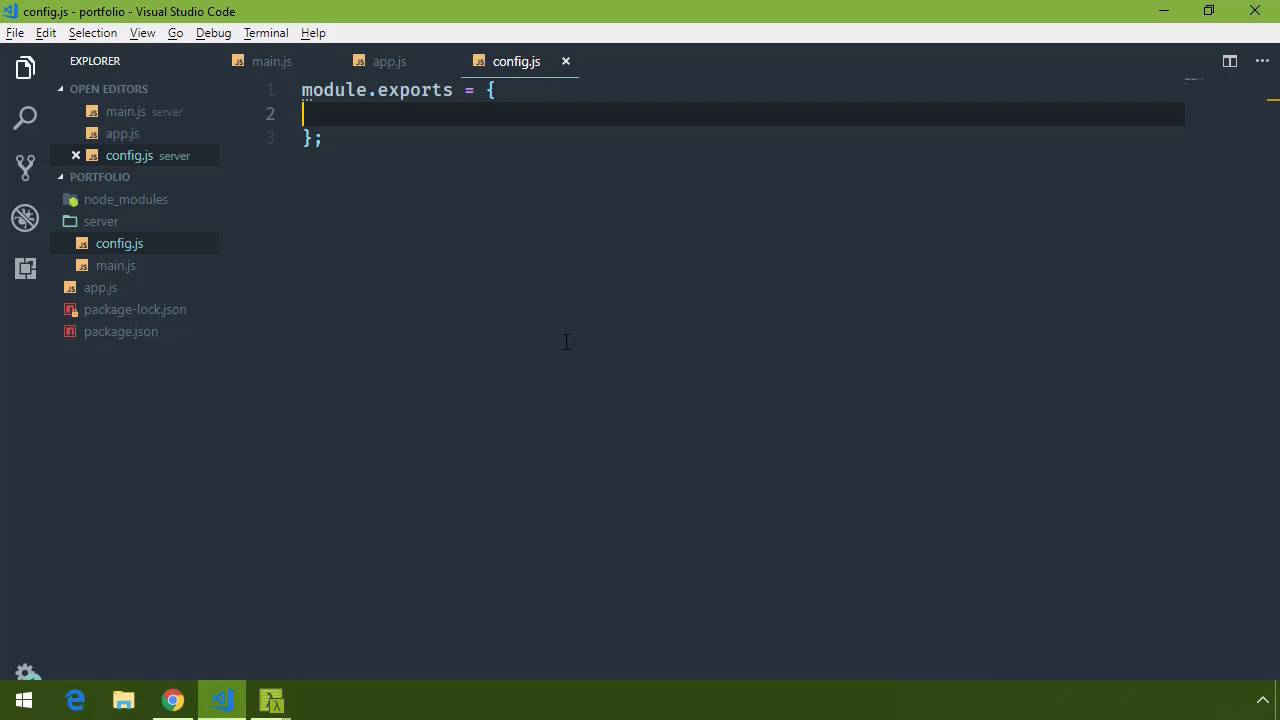Image resolution: width=1280 pixels, height=720 pixels.
Task: Open the Debug menu
Action: coord(213,33)
